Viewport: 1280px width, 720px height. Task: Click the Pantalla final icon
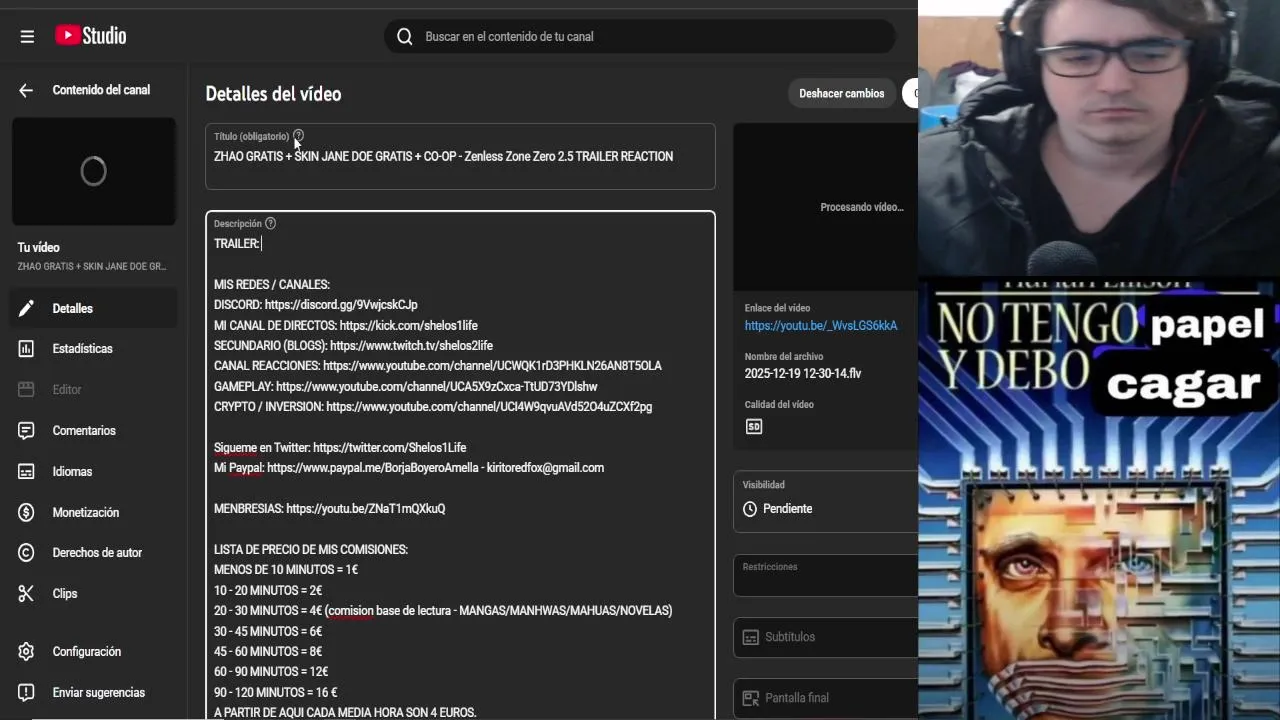(751, 698)
